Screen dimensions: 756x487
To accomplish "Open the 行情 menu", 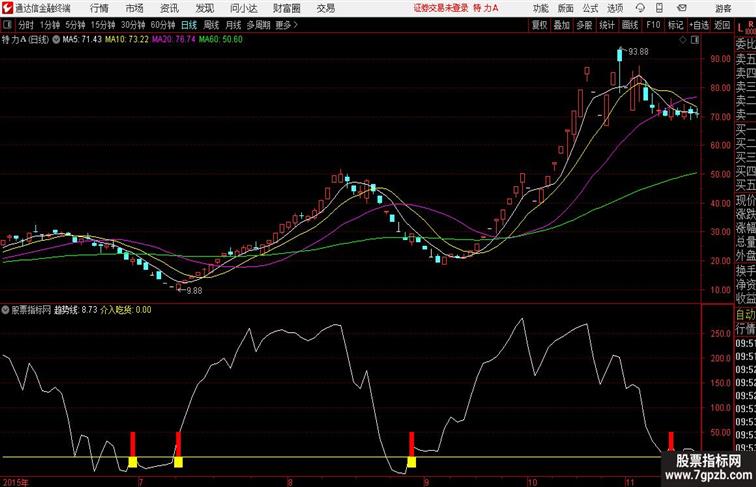I will (99, 8).
